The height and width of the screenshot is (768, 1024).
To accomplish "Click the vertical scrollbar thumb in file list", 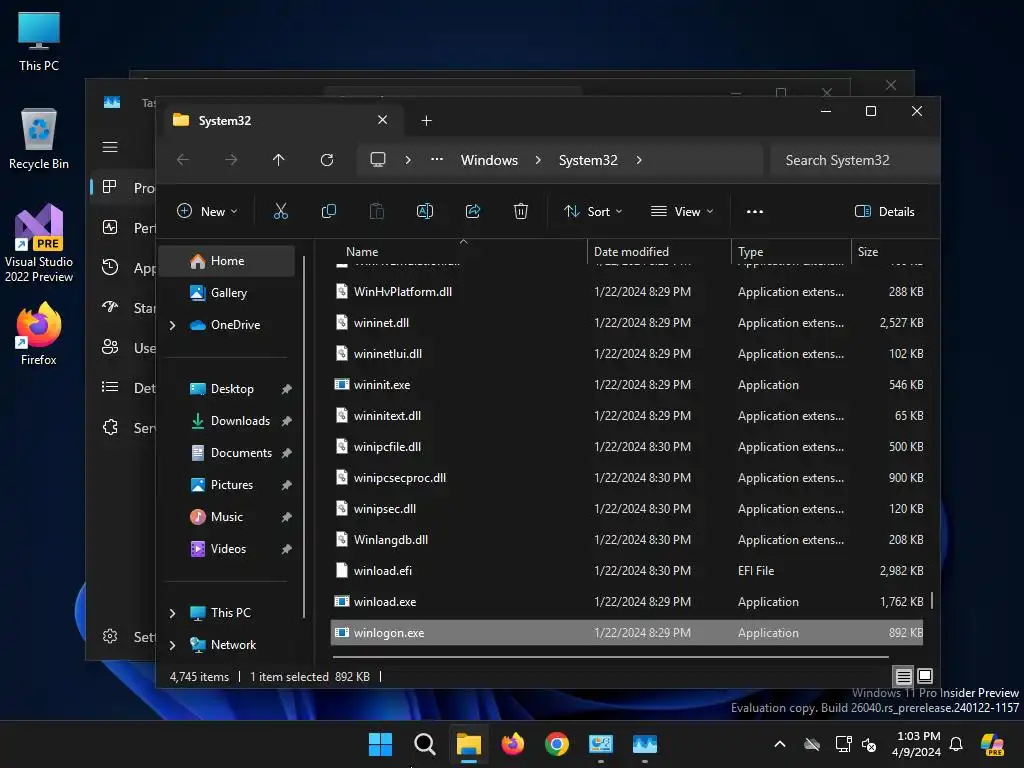I will coord(931,601).
